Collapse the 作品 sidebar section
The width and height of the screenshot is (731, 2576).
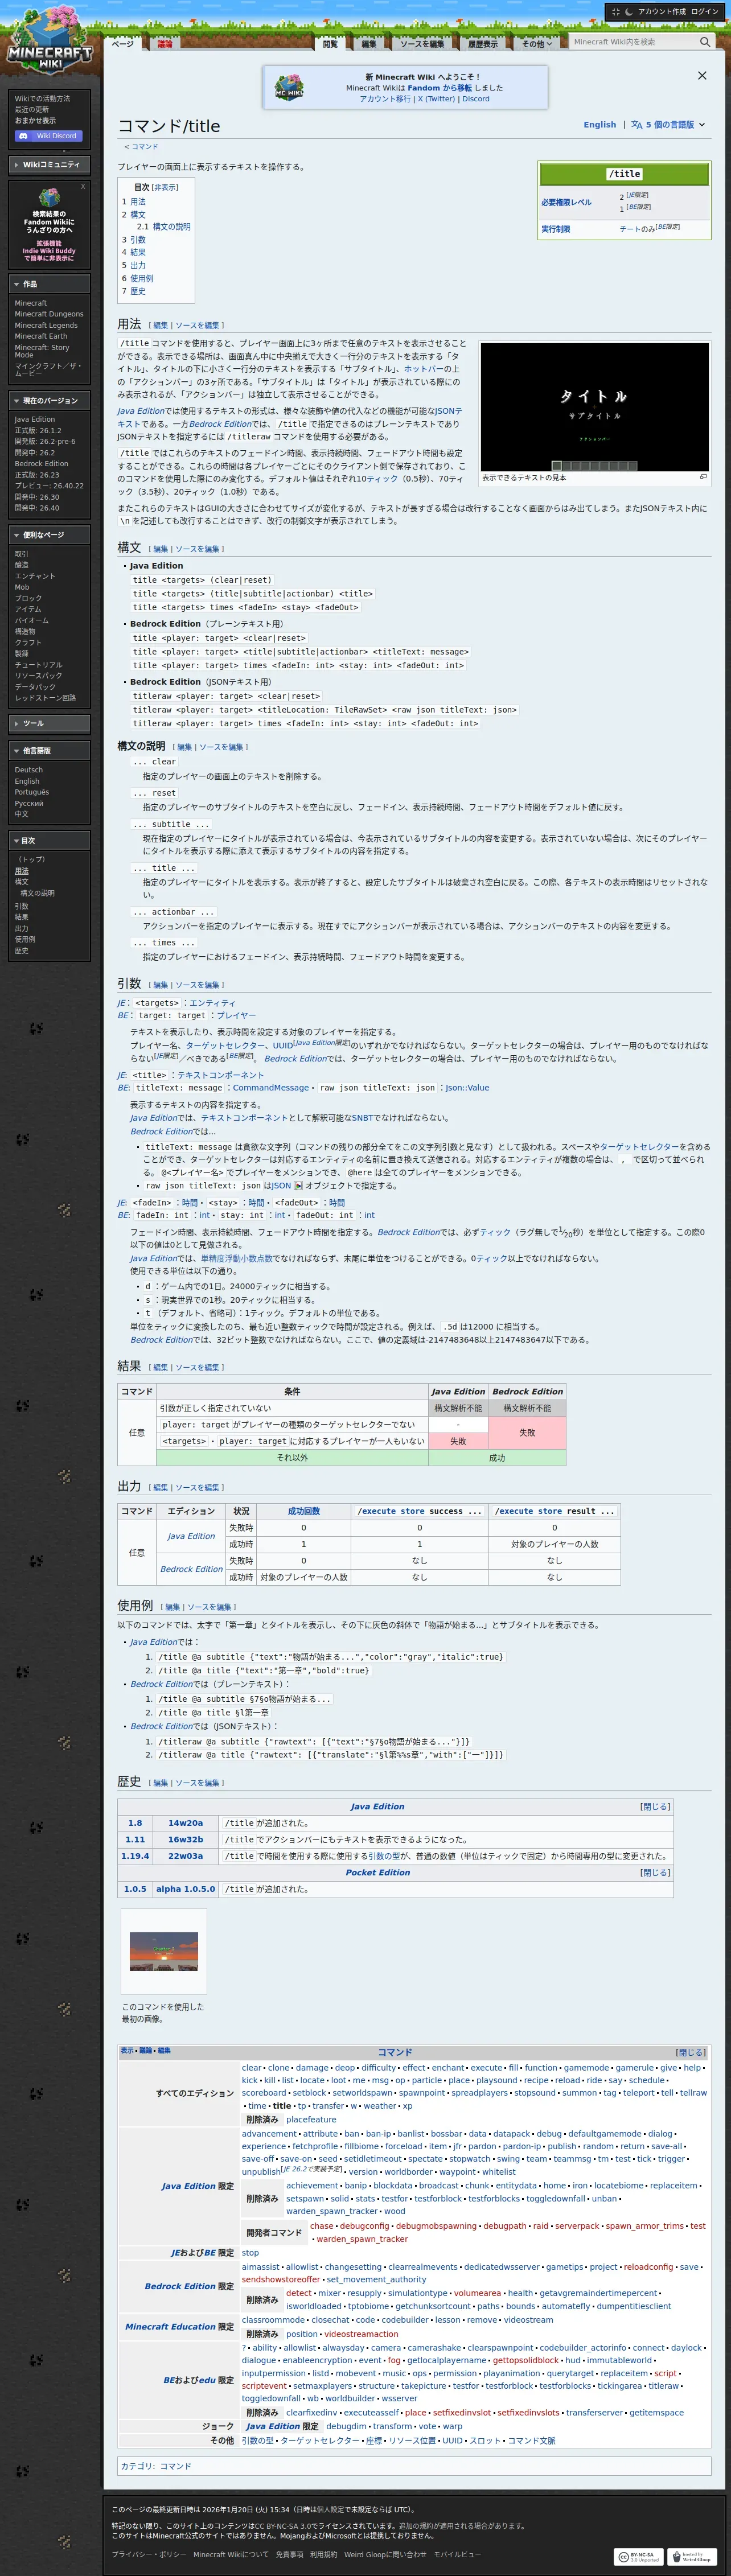click(x=50, y=284)
